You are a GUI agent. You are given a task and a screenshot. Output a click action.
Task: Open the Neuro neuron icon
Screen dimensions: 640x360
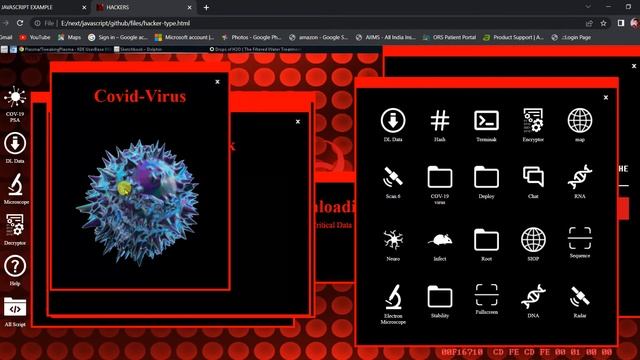point(393,244)
